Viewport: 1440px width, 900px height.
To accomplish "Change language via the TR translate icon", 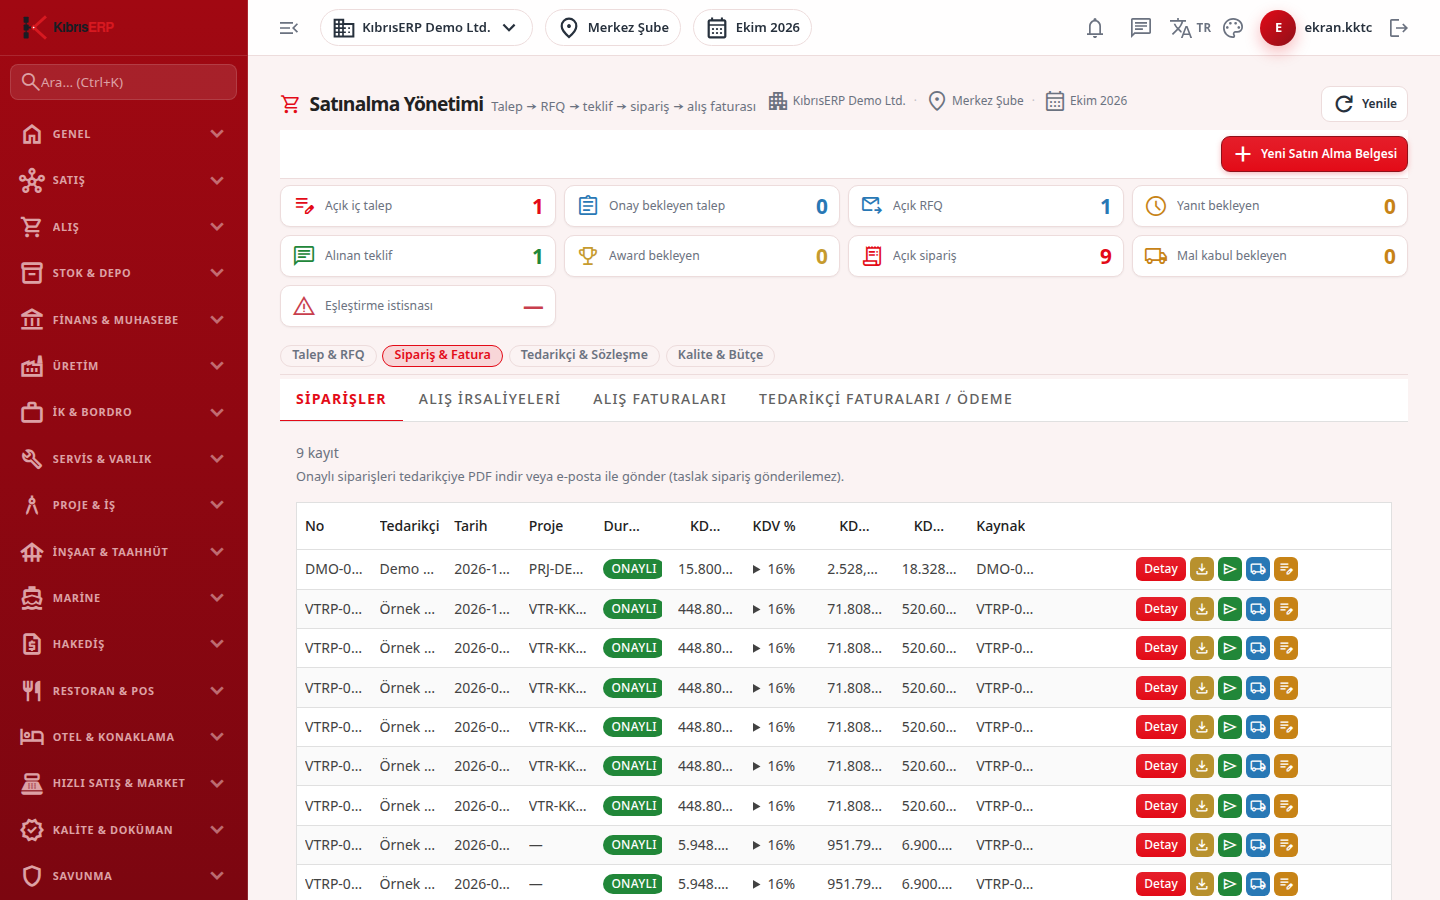I will (1190, 28).
